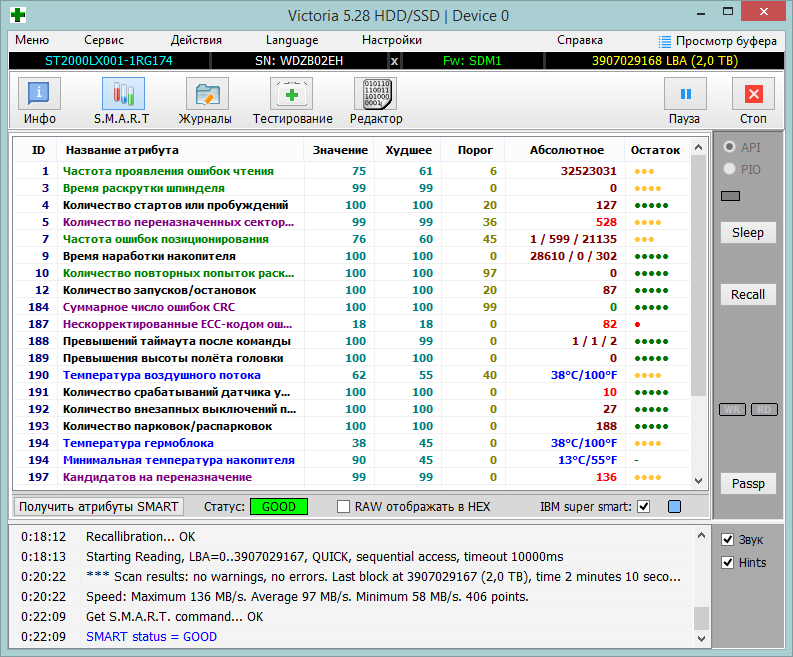Click the Порог column header
This screenshot has width=793, height=657.
point(475,150)
